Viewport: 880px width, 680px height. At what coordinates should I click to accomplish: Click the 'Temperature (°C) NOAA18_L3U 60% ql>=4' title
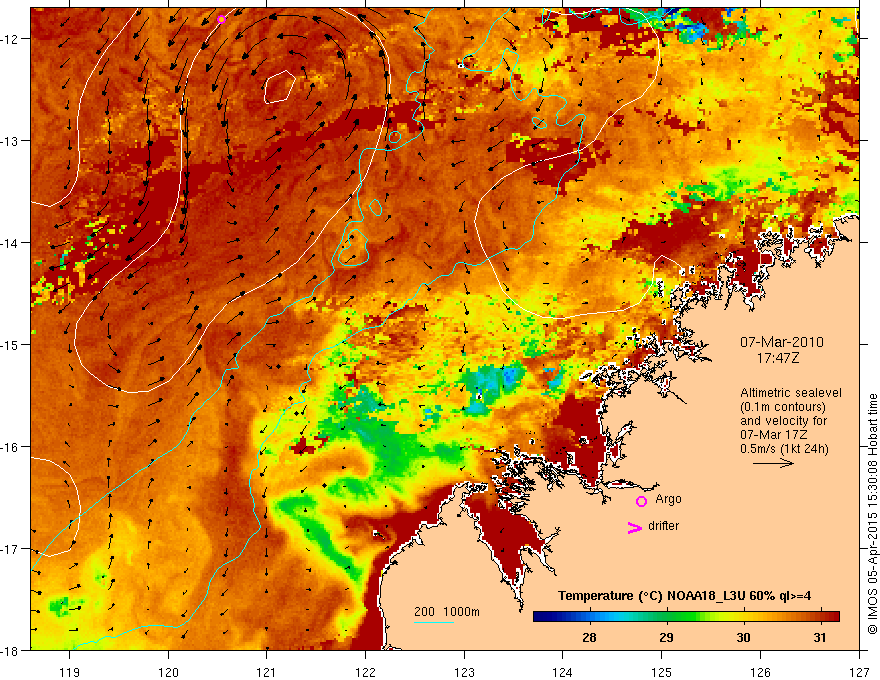[684, 596]
